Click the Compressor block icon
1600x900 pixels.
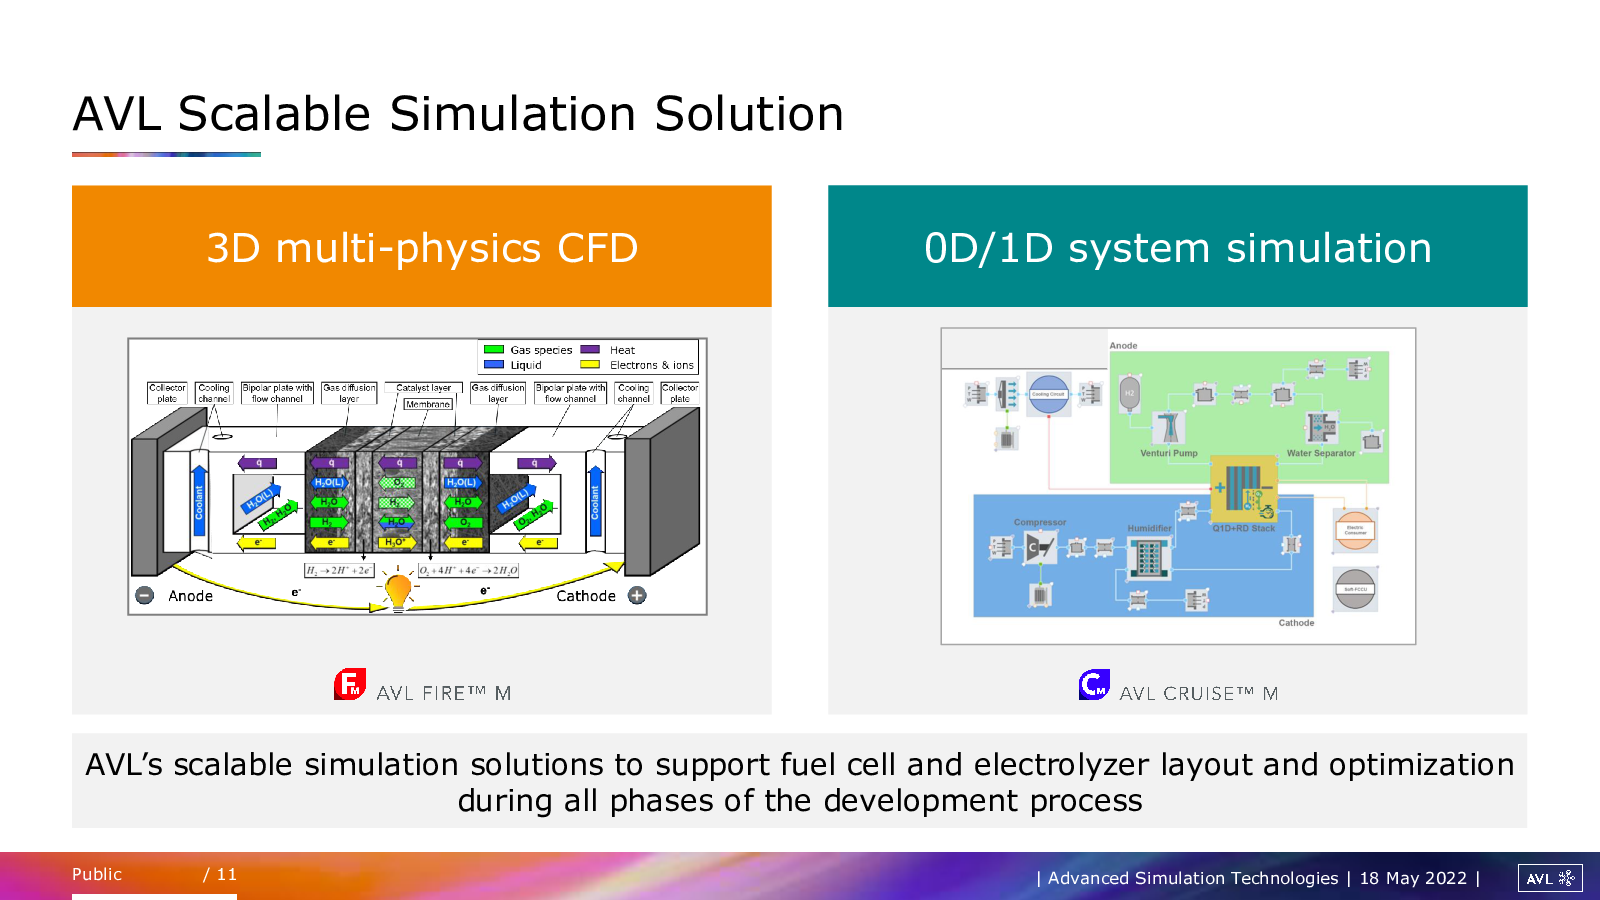(1040, 547)
